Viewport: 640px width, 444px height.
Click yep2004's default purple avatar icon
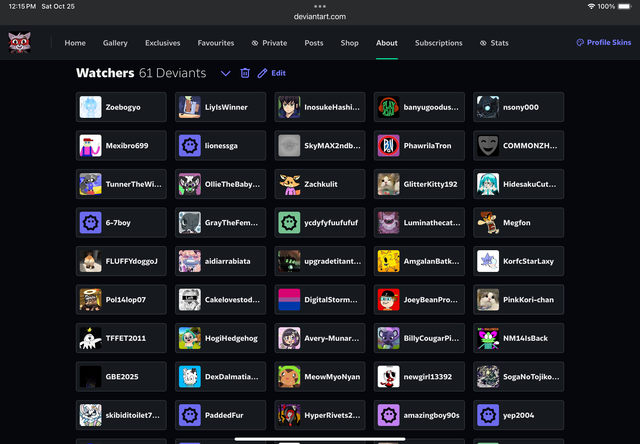(488, 415)
